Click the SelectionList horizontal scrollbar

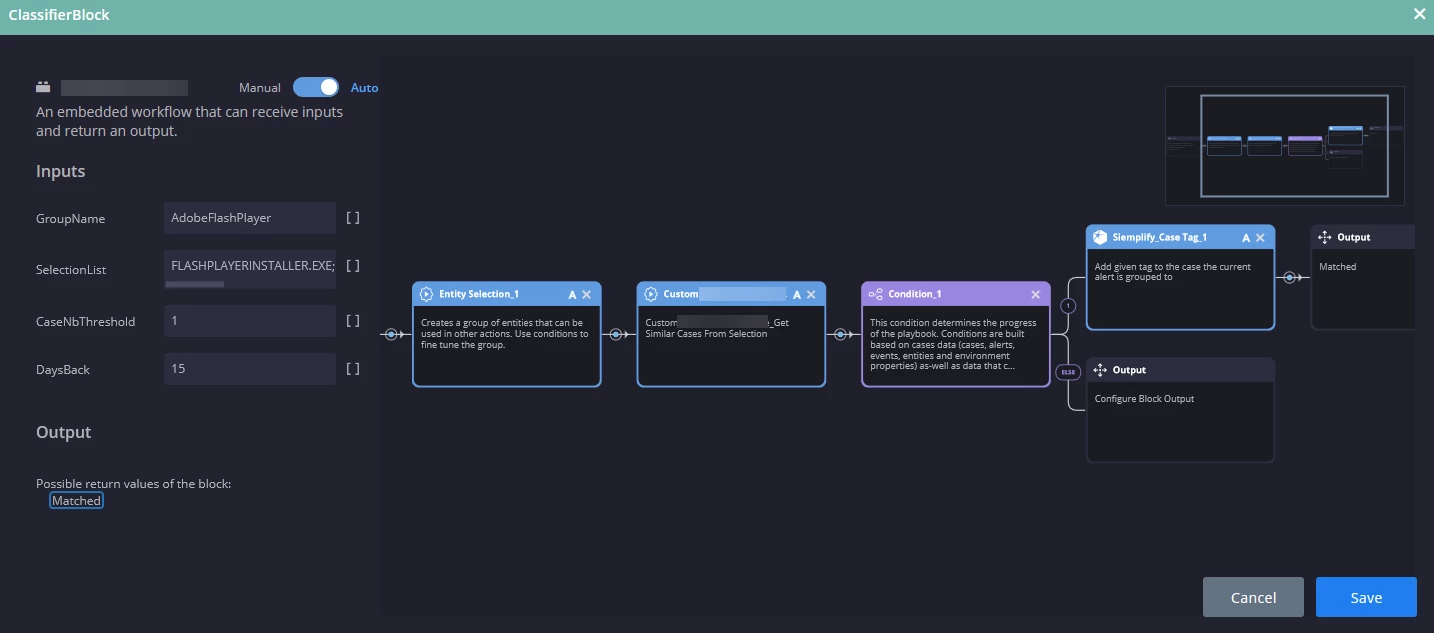pyautogui.click(x=194, y=285)
